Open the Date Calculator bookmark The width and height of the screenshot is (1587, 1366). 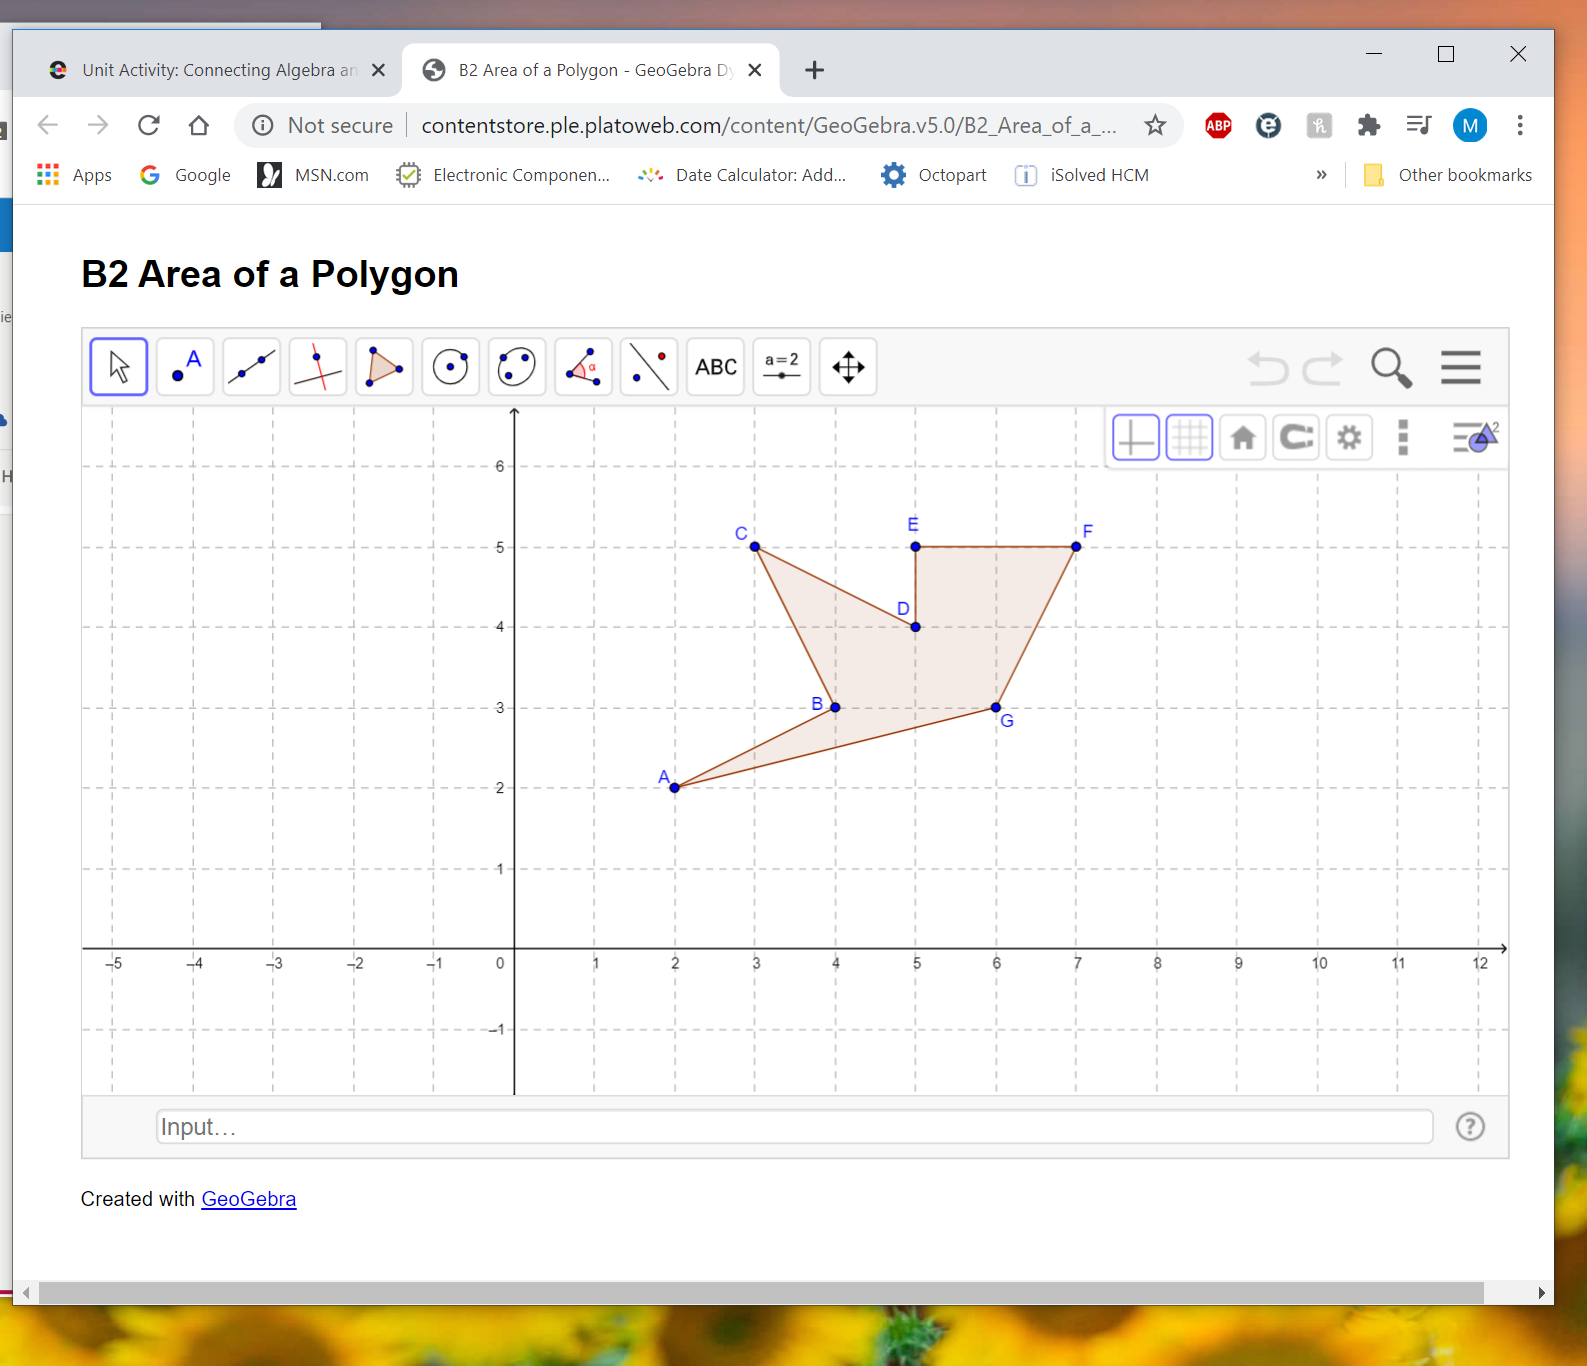[742, 175]
